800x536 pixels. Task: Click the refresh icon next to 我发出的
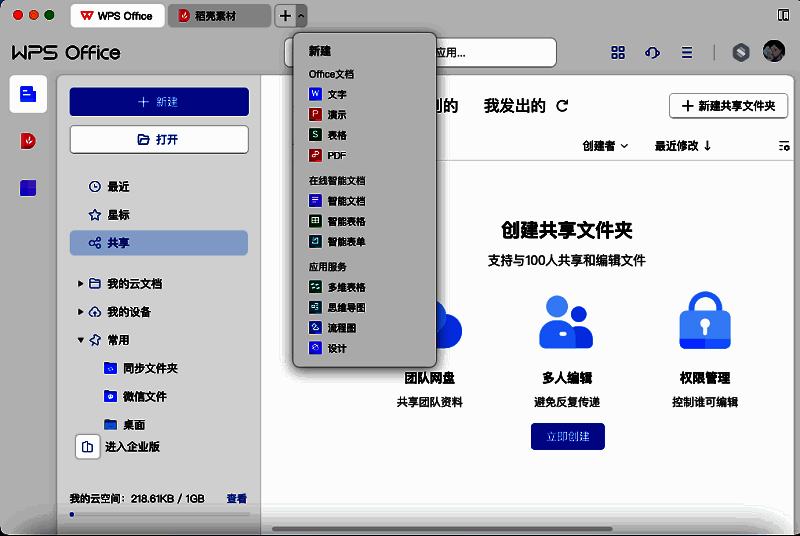pyautogui.click(x=562, y=106)
